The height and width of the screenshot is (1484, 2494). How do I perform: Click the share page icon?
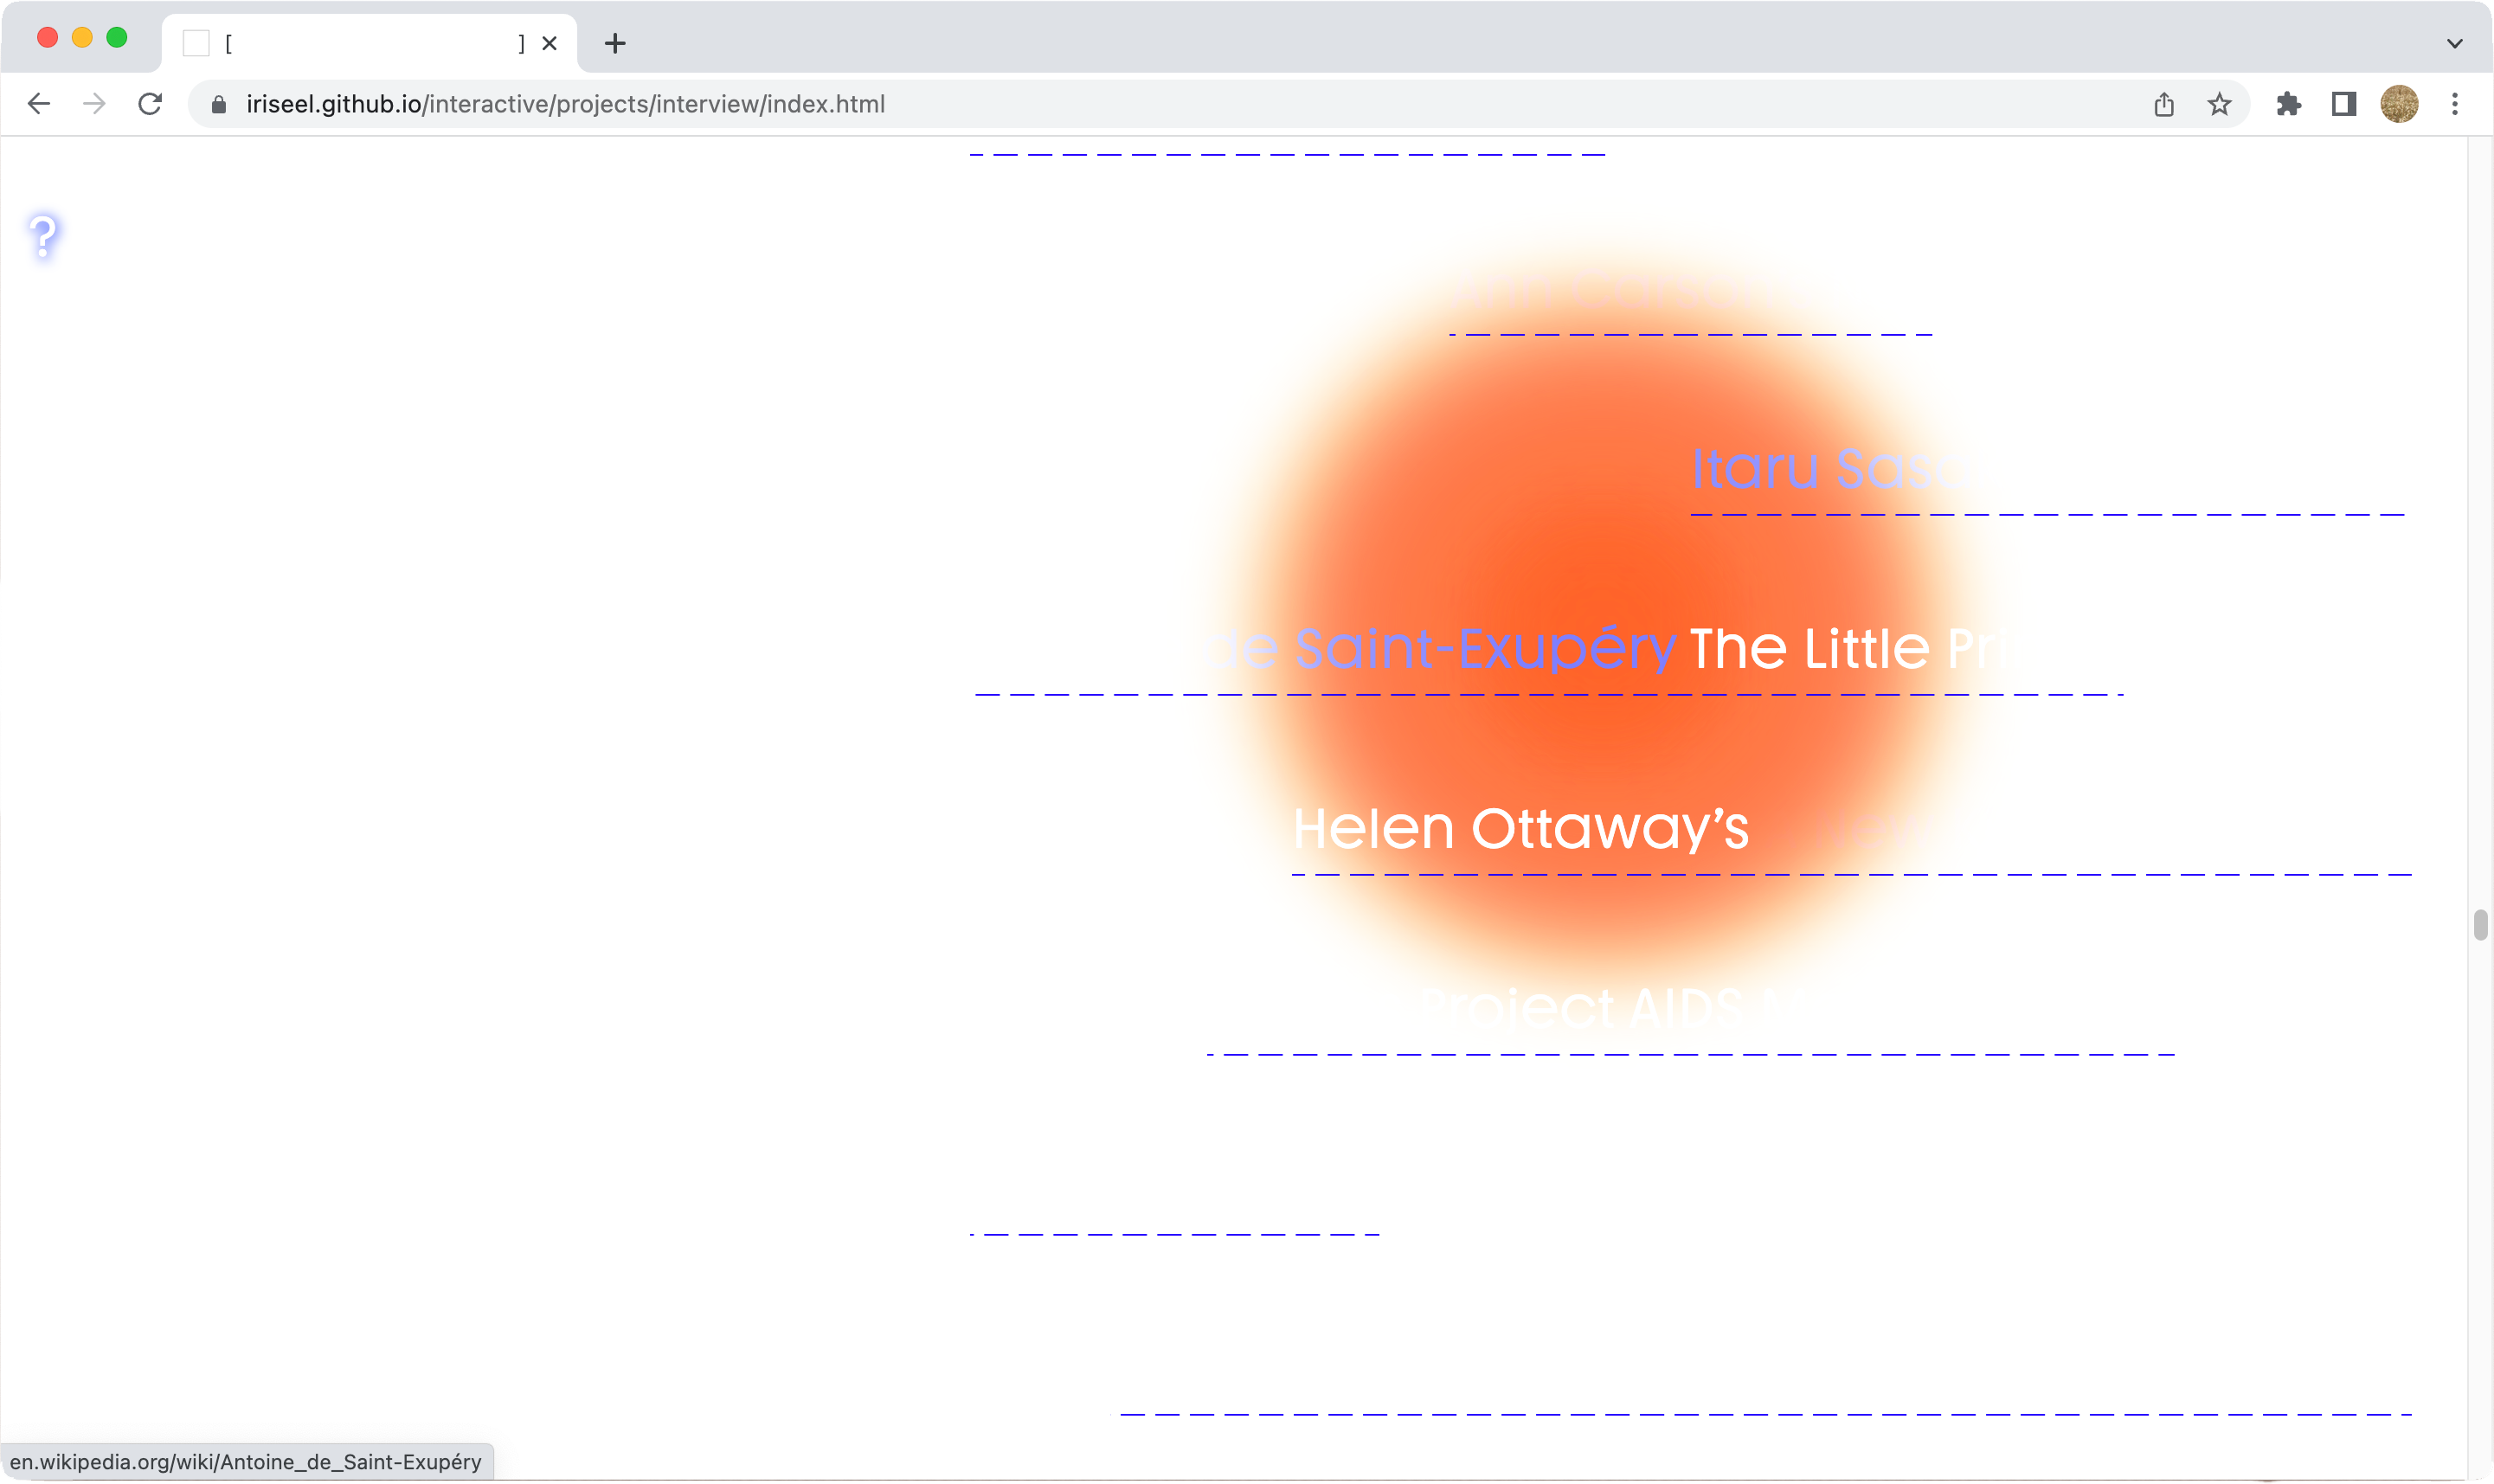click(x=2163, y=104)
